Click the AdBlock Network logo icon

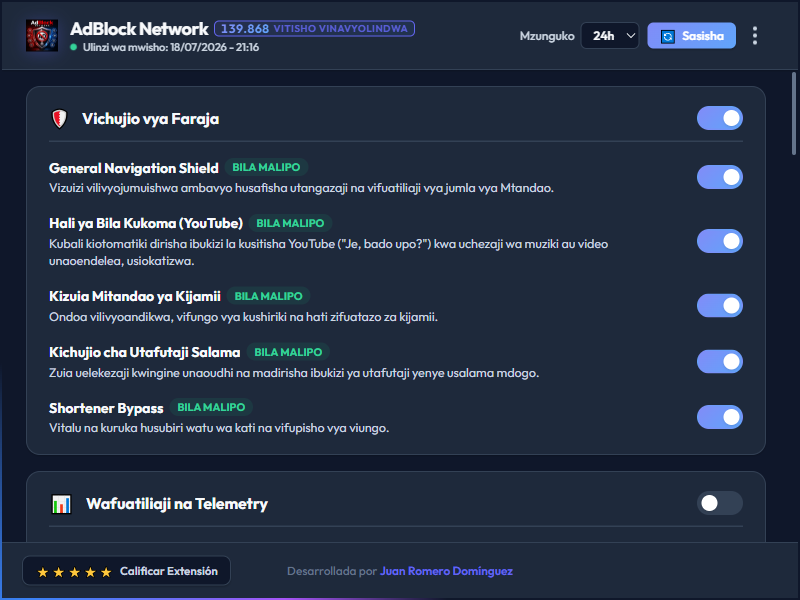click(42, 35)
